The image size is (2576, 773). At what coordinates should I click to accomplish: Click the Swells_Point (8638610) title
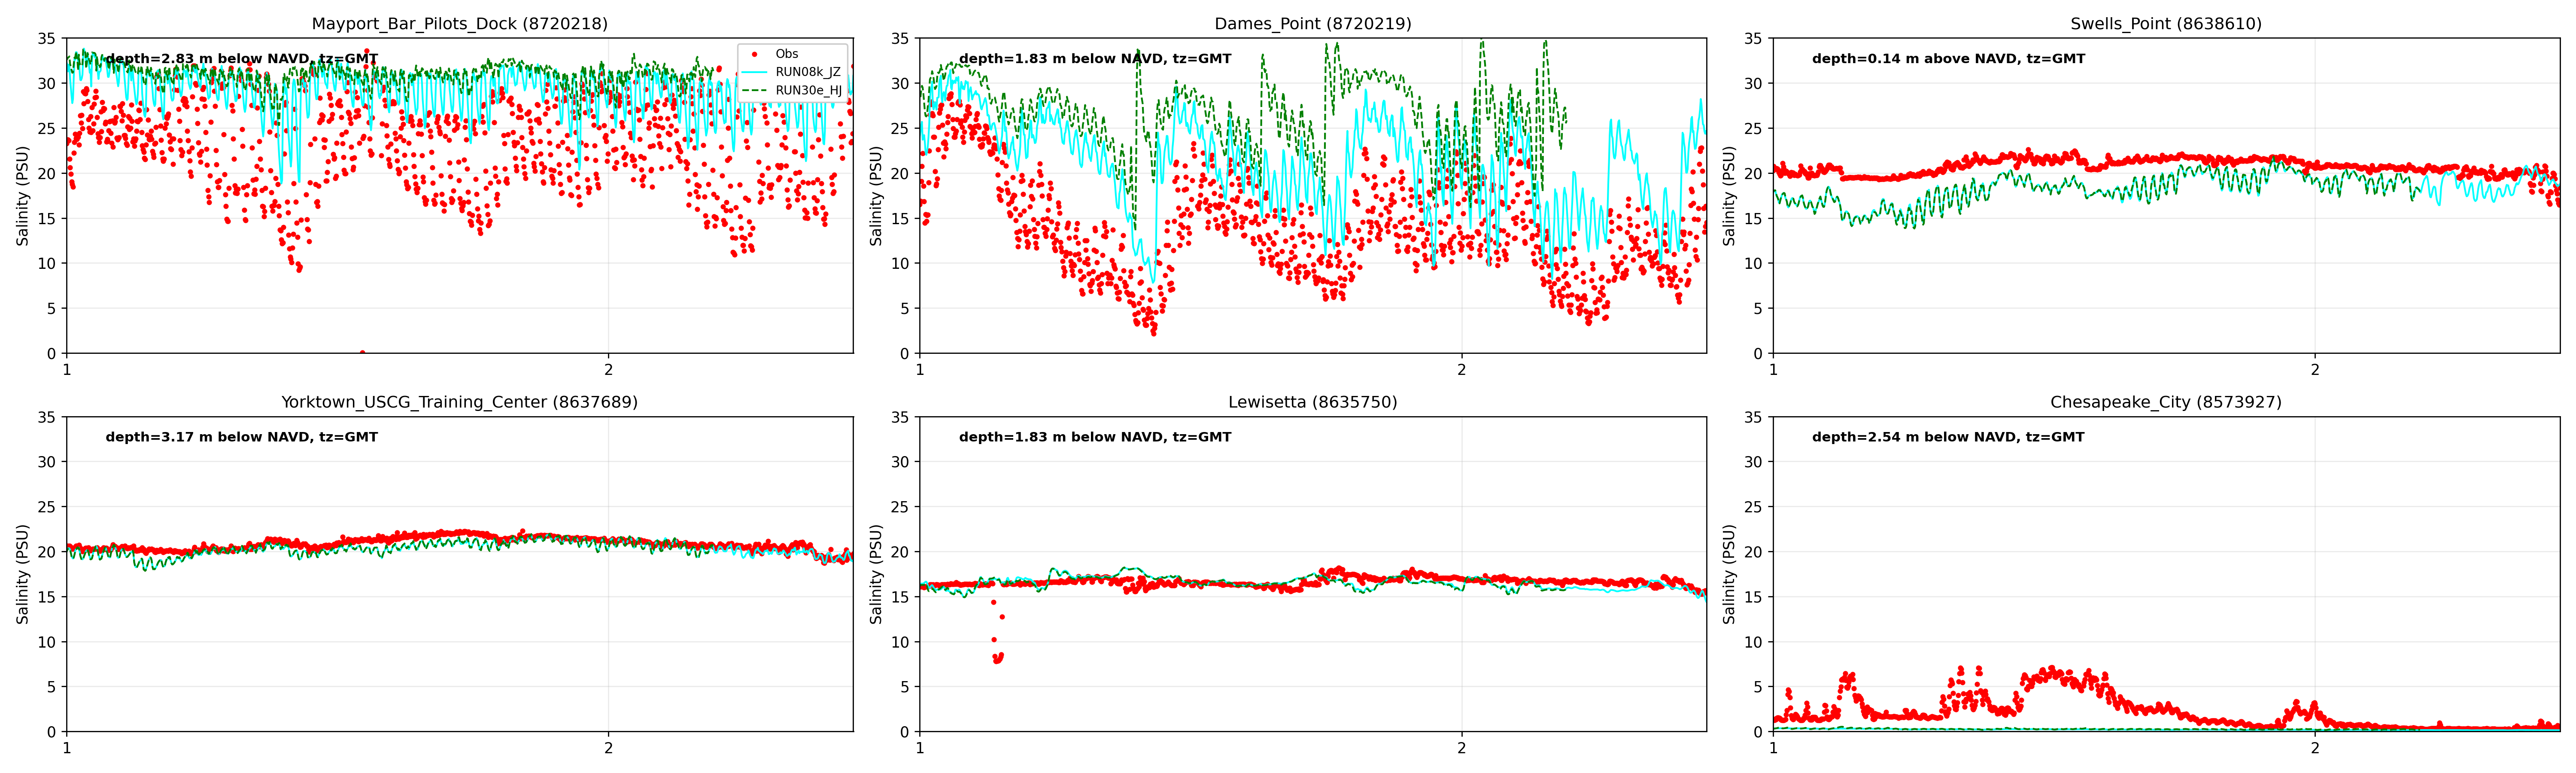coord(2165,23)
